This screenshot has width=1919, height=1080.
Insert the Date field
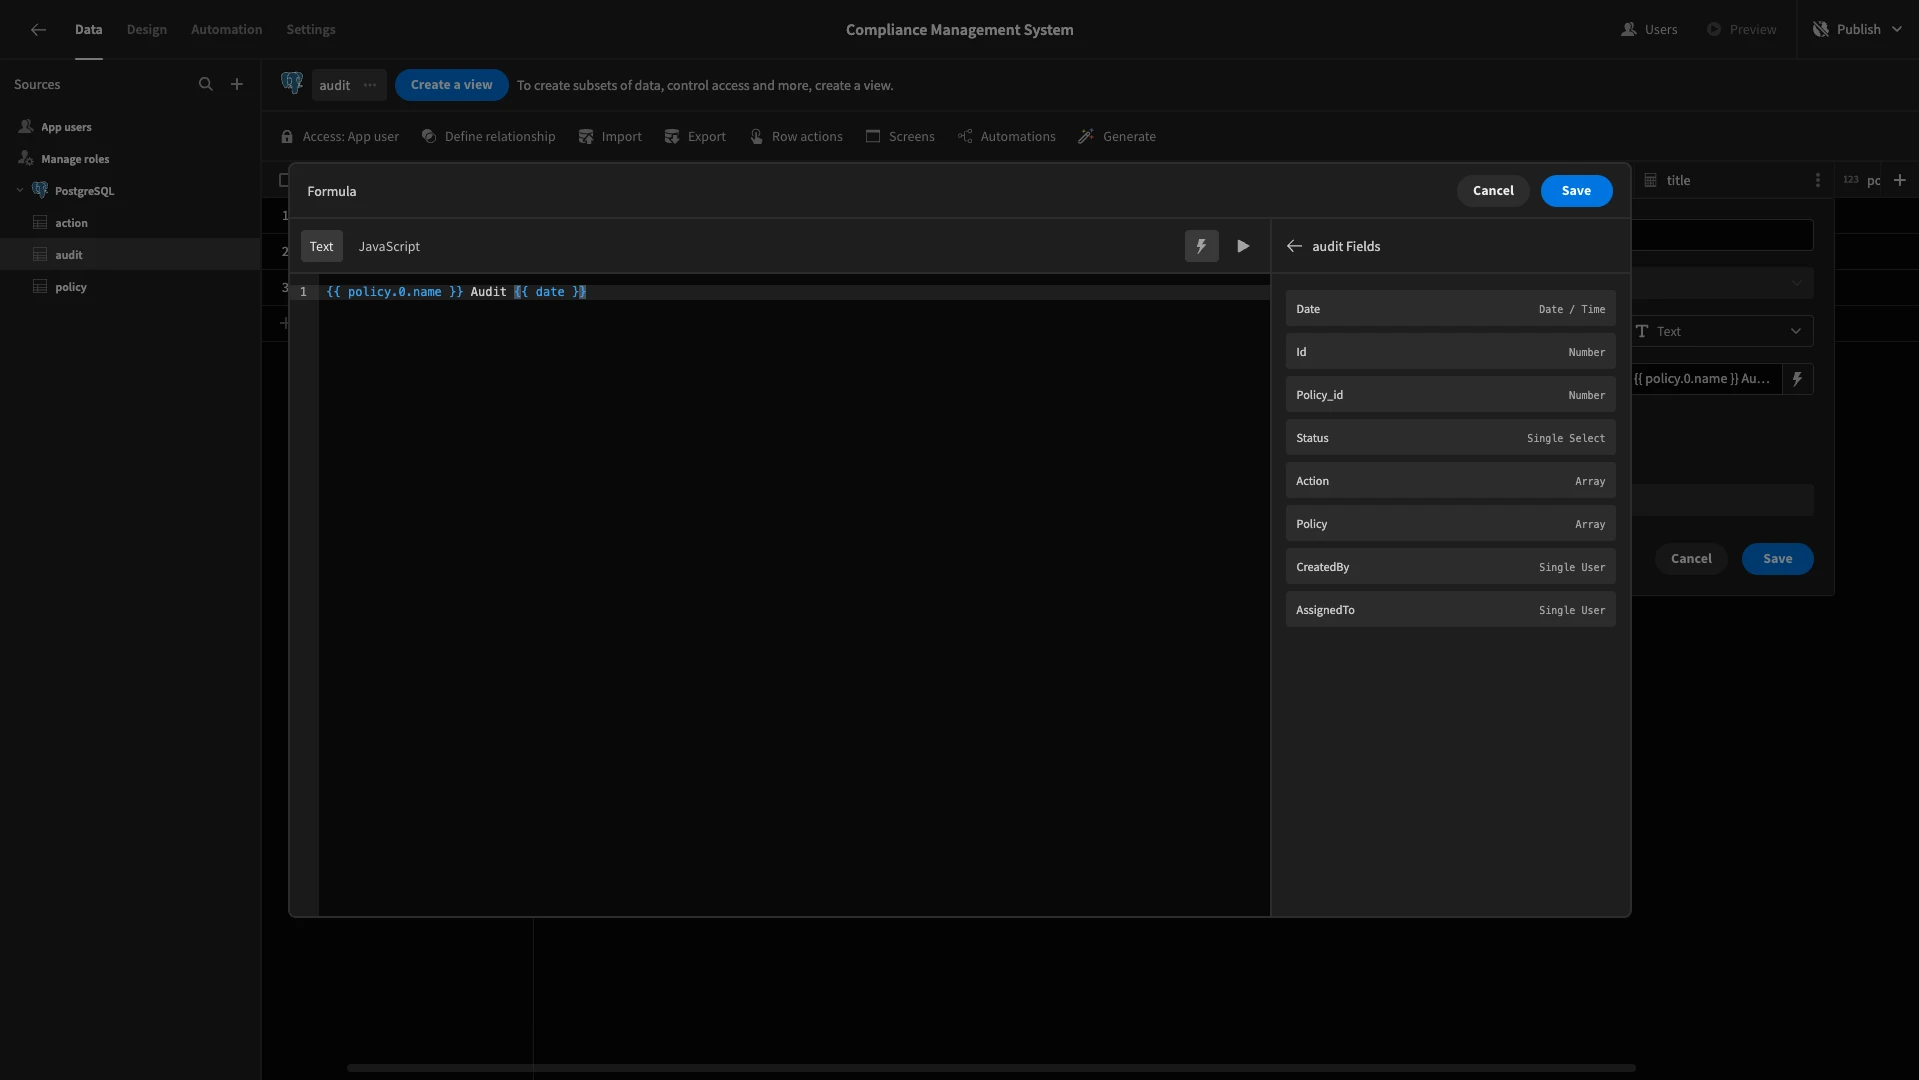(1450, 309)
